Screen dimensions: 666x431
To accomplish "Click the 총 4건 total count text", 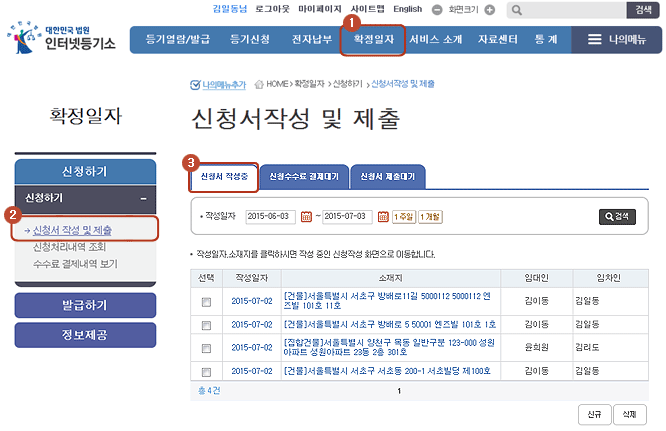I will 209,391.
